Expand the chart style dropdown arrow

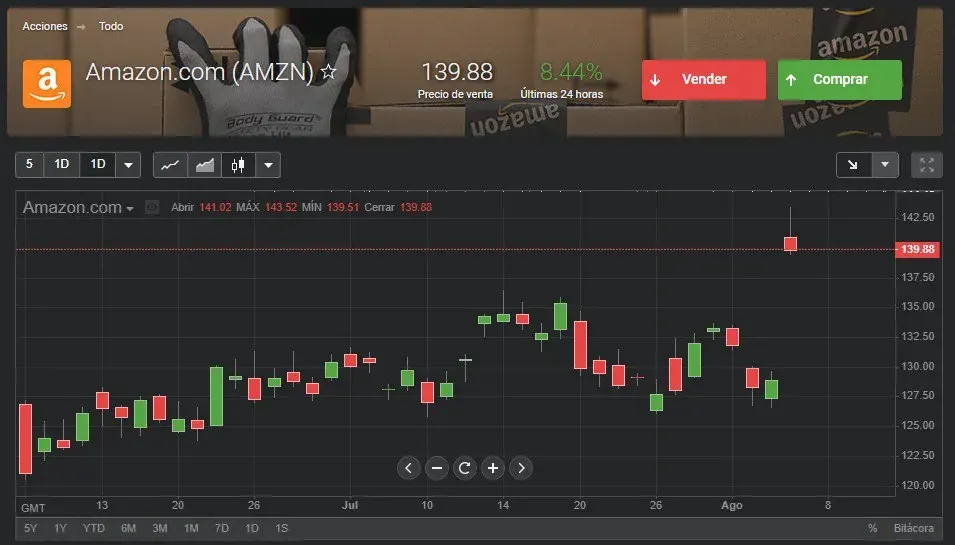pyautogui.click(x=268, y=164)
